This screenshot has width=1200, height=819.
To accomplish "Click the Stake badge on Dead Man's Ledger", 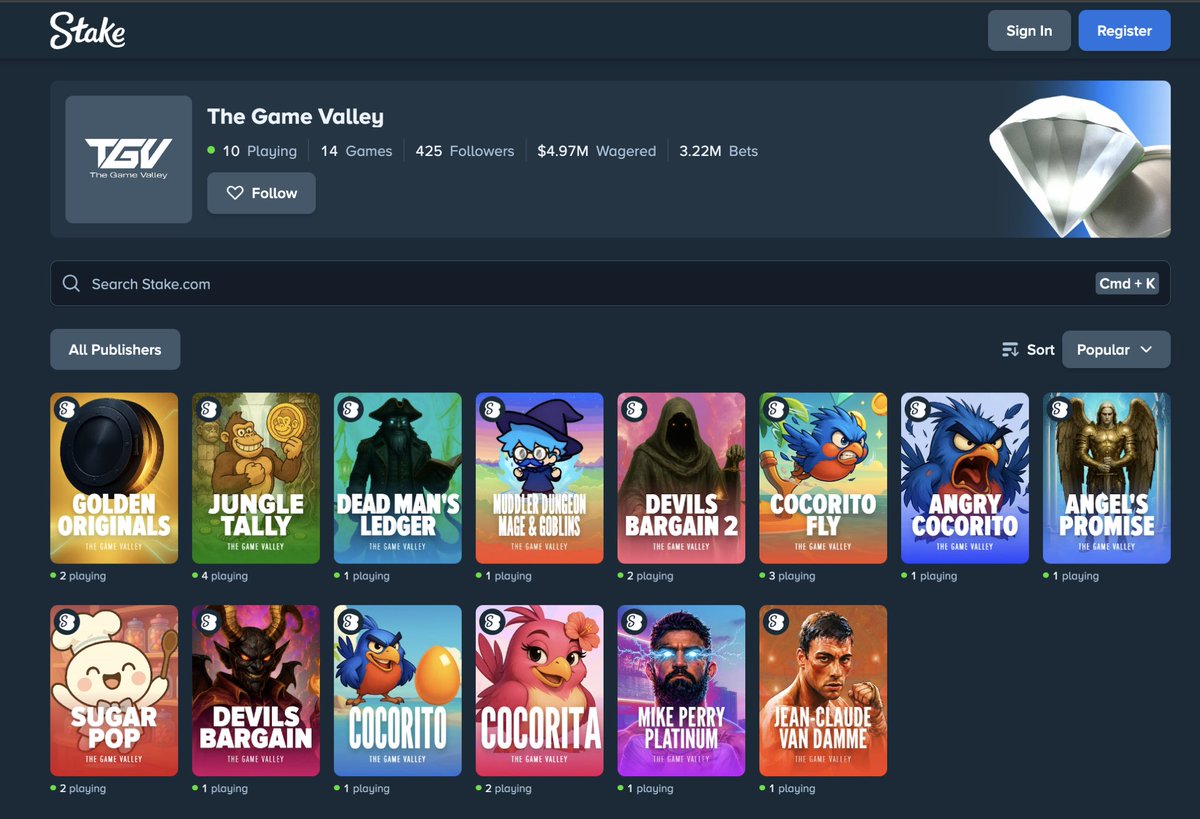I will (x=351, y=409).
